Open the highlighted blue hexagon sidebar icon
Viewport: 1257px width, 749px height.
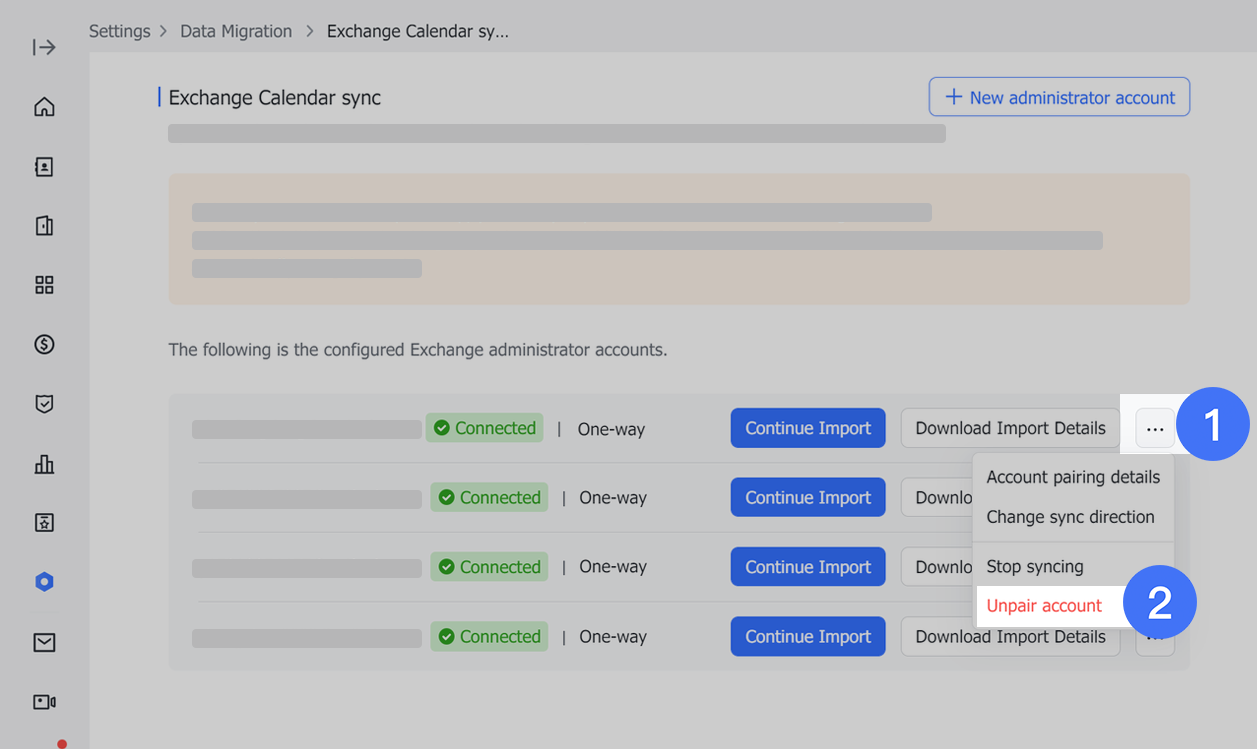point(44,581)
